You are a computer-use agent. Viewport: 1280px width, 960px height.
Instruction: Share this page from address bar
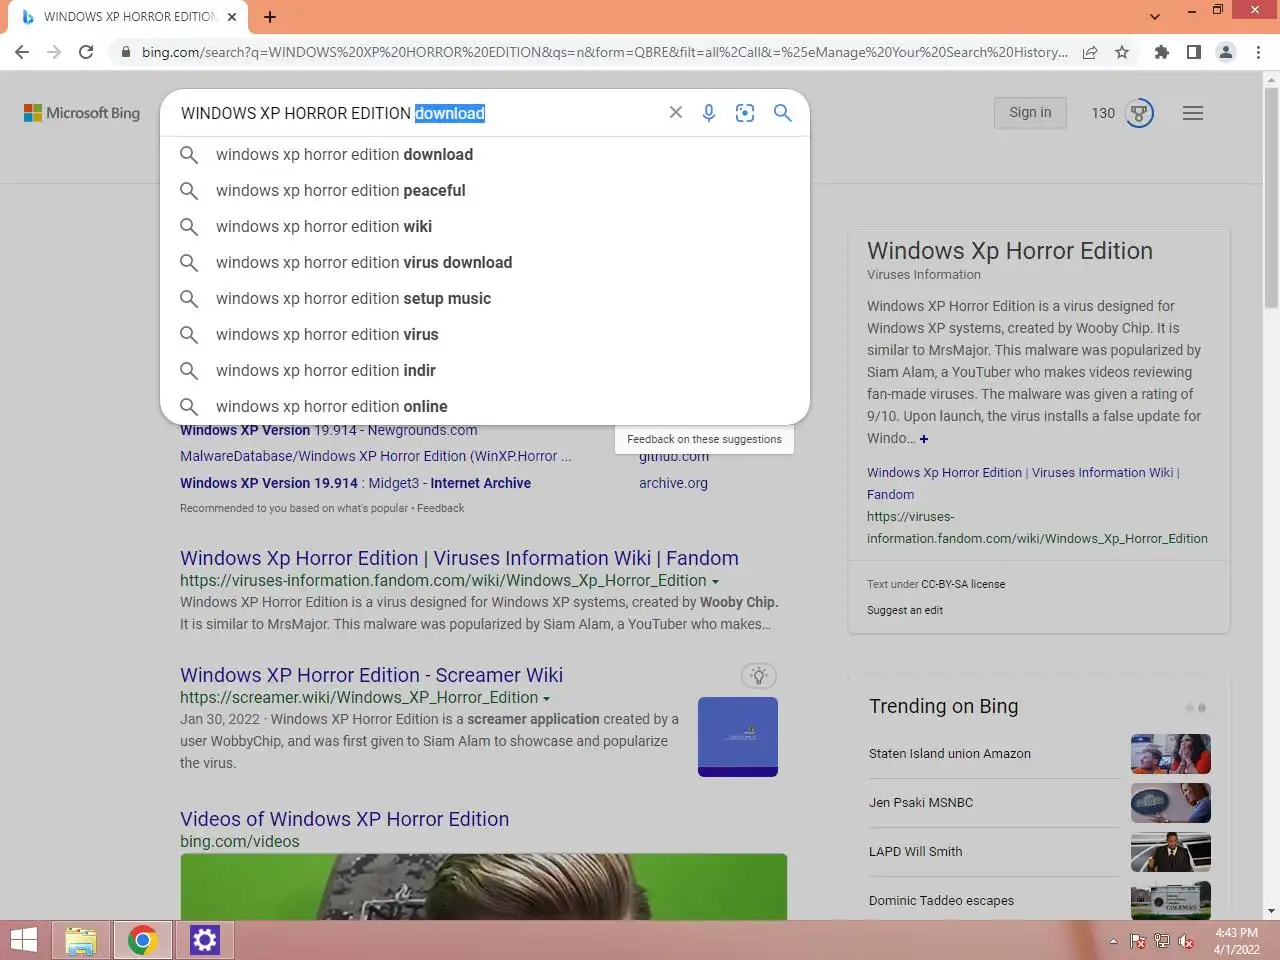[1090, 52]
